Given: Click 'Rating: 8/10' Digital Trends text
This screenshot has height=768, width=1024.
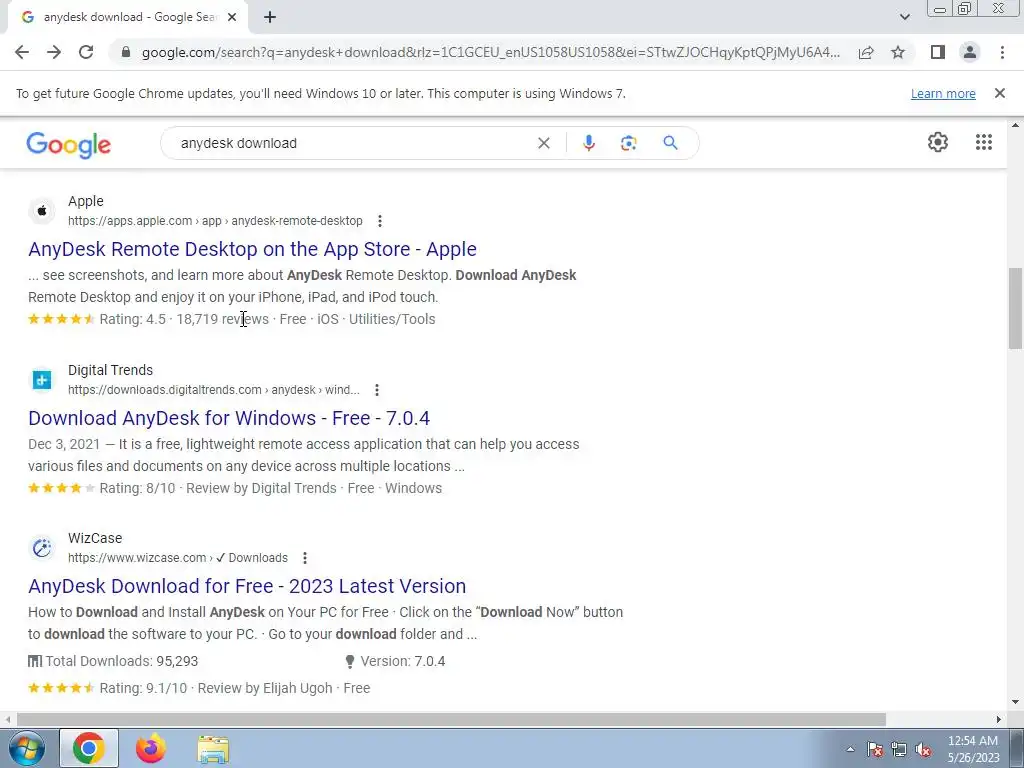Looking at the screenshot, I should [137, 488].
